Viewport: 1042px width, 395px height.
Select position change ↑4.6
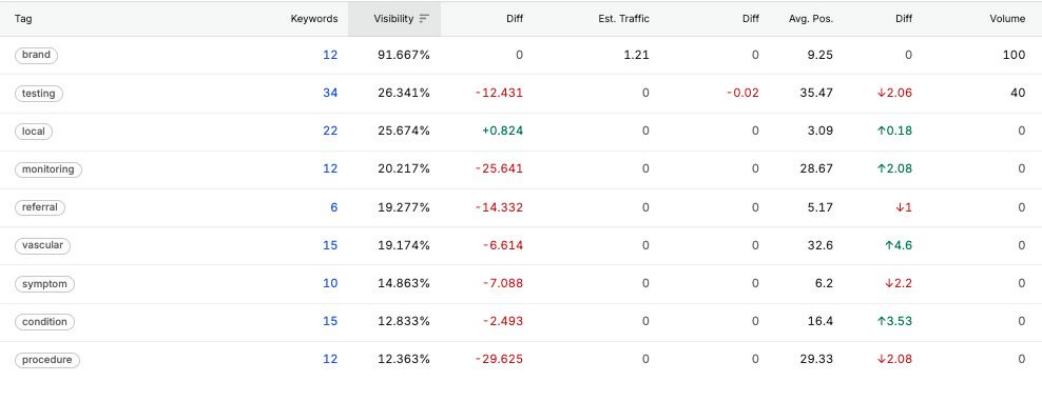pyautogui.click(x=898, y=245)
